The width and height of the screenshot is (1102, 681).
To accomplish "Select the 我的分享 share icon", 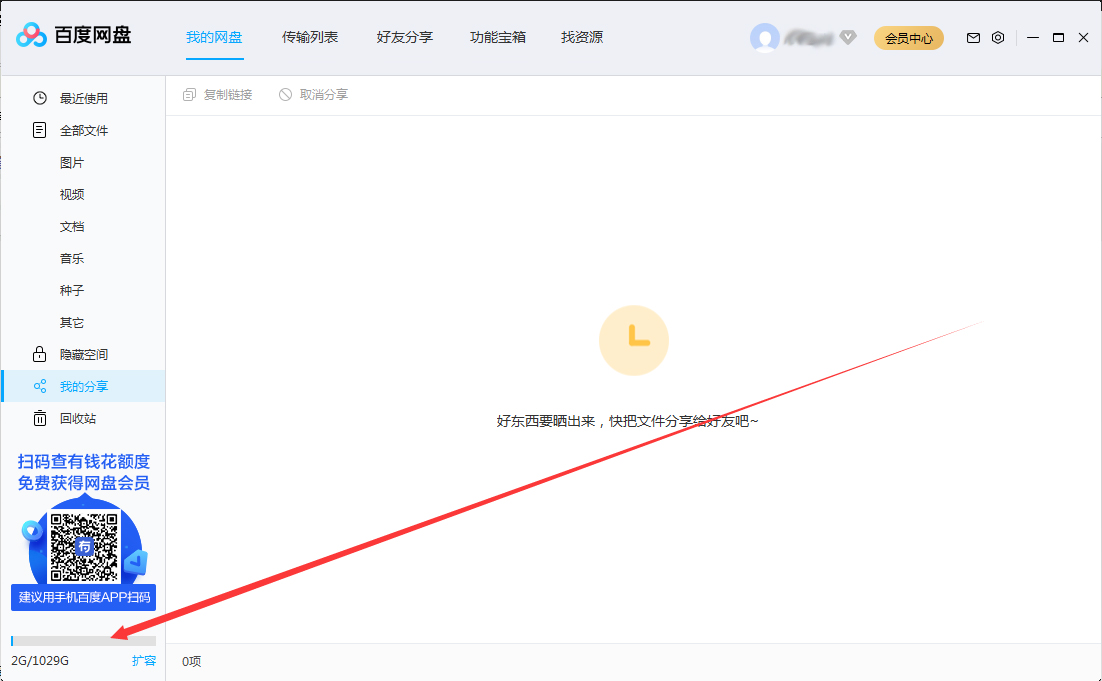I will point(39,385).
